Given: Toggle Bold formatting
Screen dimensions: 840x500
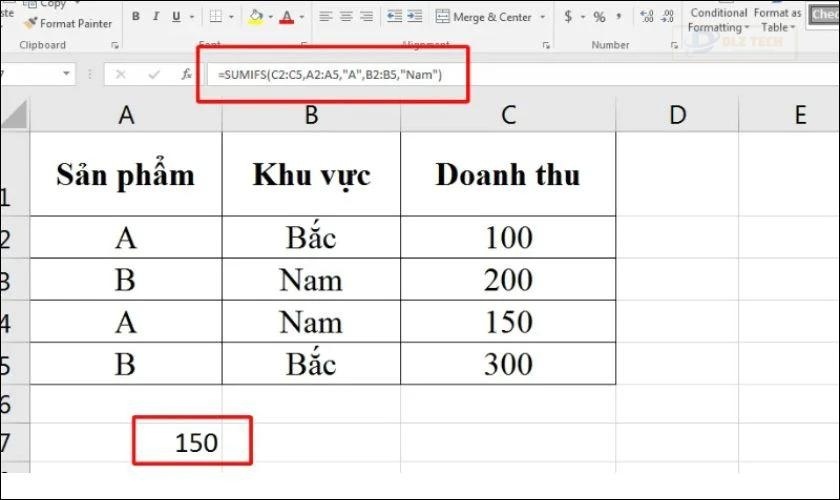Looking at the screenshot, I should (x=136, y=17).
